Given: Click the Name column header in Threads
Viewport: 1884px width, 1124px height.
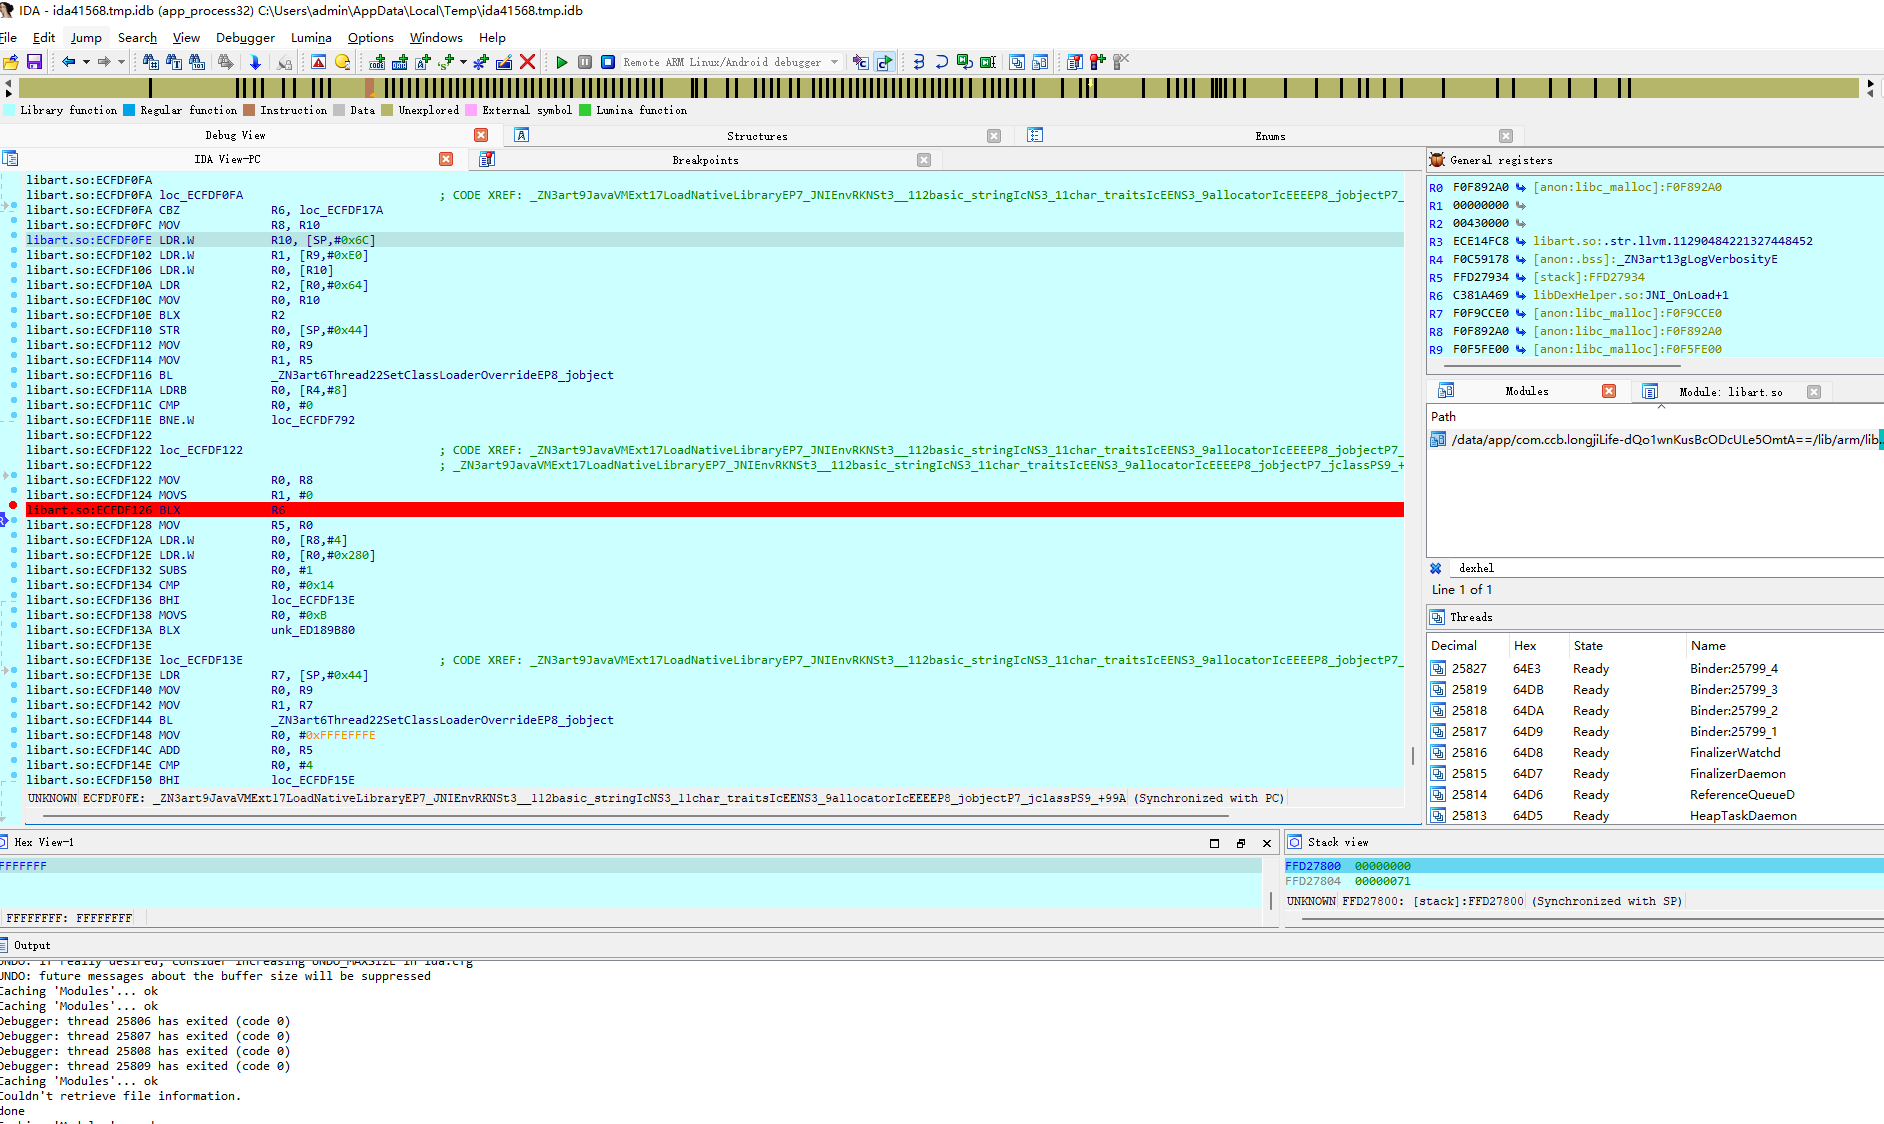Looking at the screenshot, I should tap(1708, 646).
